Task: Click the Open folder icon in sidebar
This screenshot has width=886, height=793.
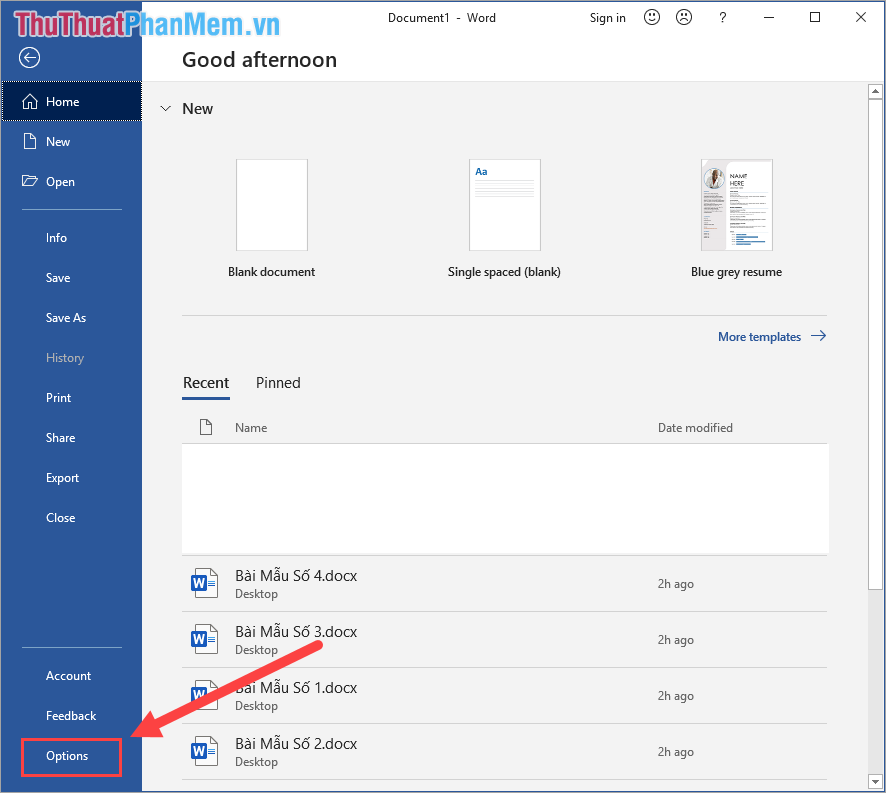Action: [29, 181]
